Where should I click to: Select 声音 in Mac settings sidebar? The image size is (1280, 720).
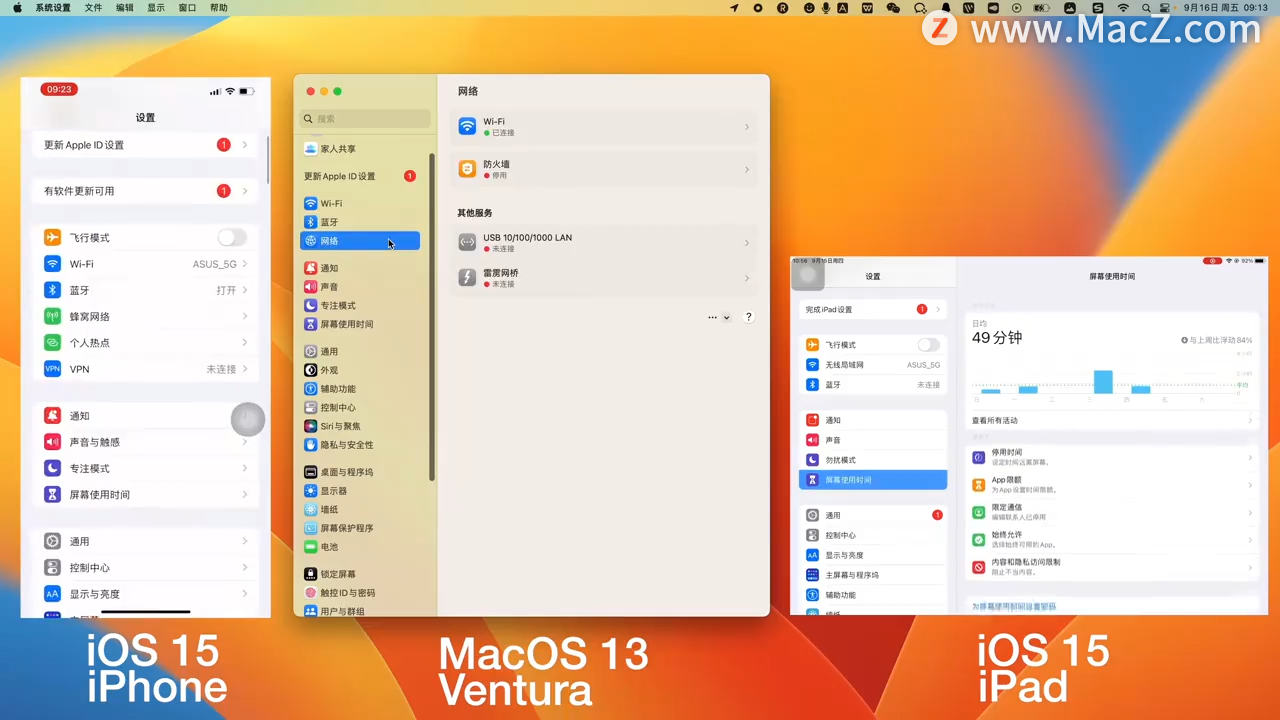coord(360,287)
